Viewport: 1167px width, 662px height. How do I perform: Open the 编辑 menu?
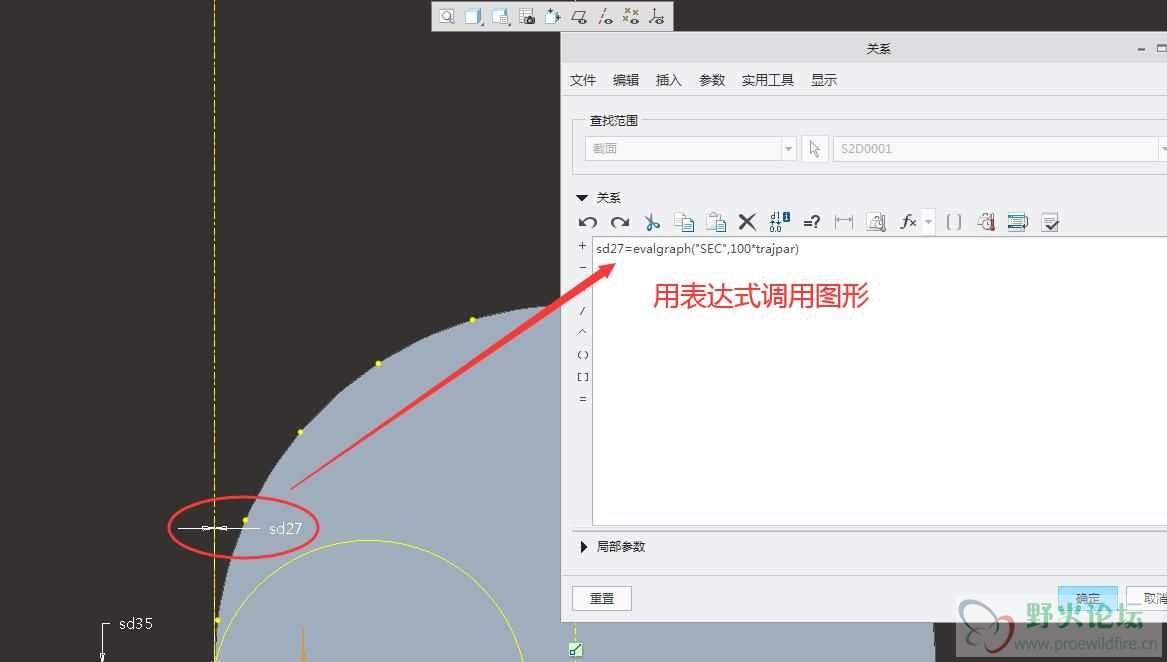pos(626,80)
